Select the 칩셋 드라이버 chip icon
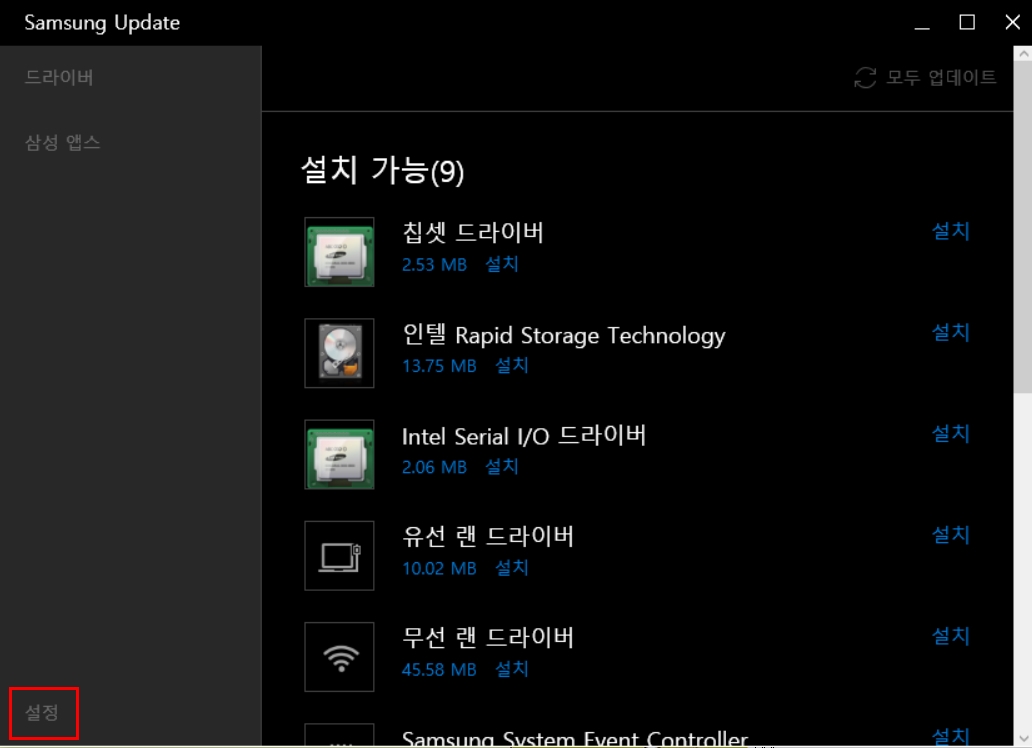The width and height of the screenshot is (1032, 748). (339, 252)
